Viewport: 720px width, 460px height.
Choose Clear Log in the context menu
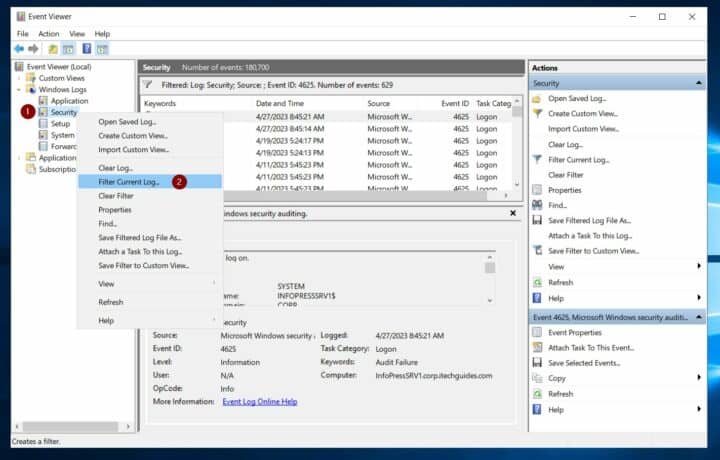coord(115,168)
